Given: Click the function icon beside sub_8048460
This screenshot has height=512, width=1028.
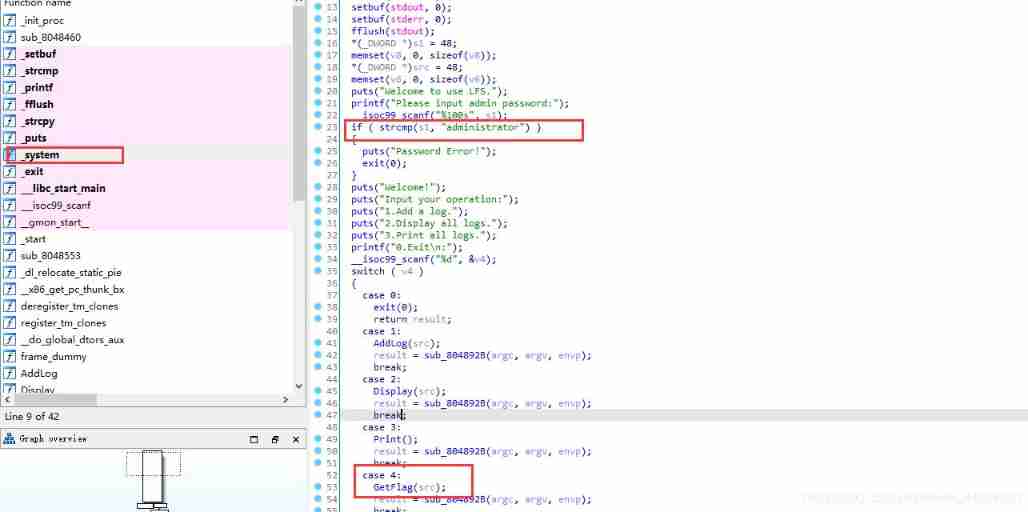Looking at the screenshot, I should click(x=10, y=37).
